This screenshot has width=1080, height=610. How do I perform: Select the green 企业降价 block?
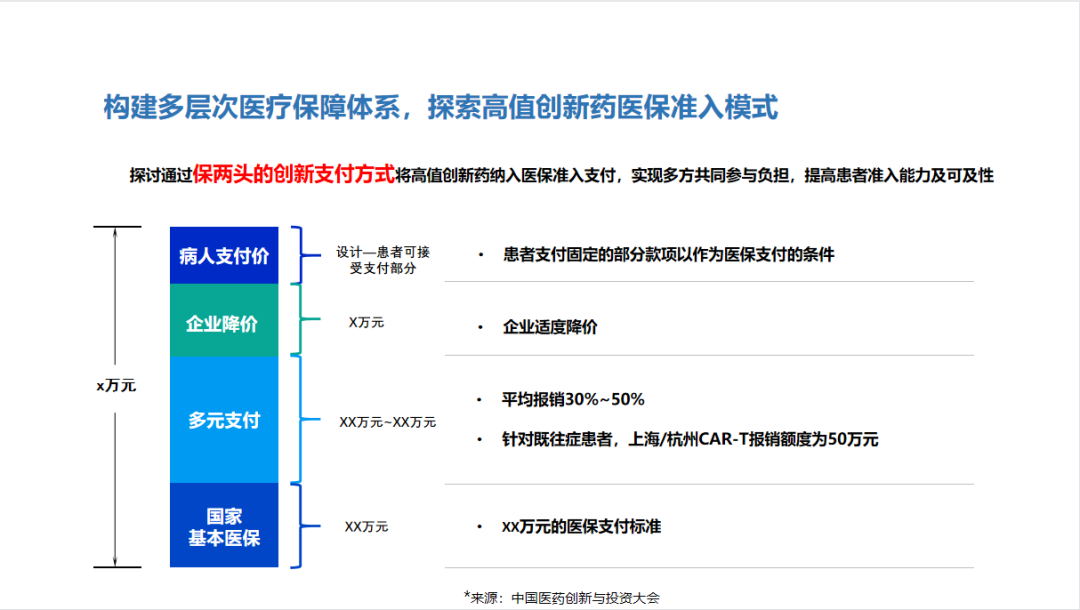click(224, 322)
